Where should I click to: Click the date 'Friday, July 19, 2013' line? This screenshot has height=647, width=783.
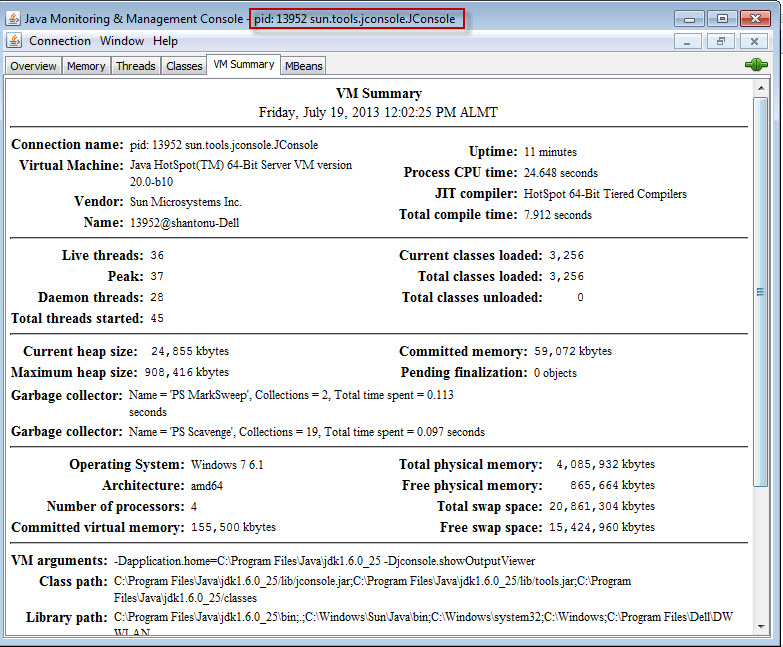[x=378, y=112]
